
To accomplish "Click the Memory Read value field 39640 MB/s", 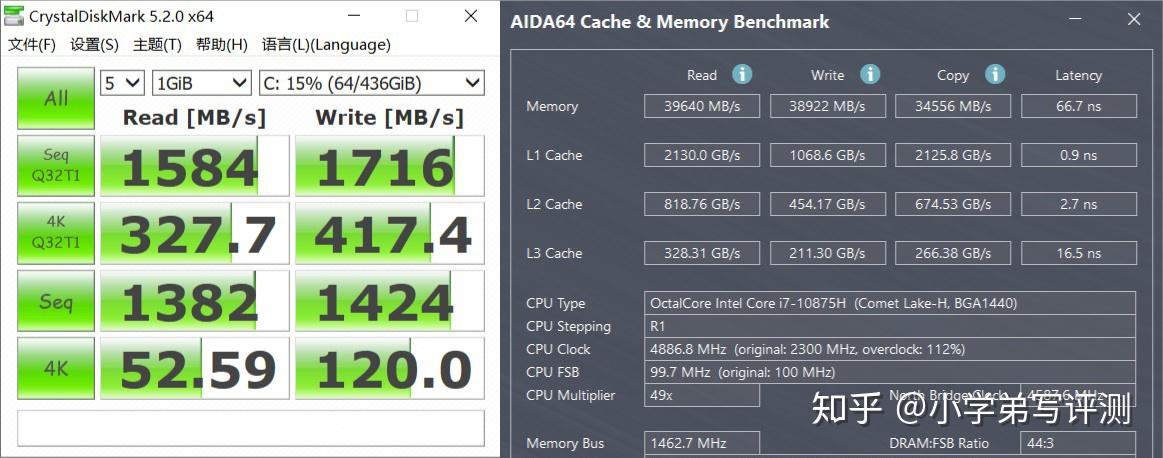I will (702, 106).
